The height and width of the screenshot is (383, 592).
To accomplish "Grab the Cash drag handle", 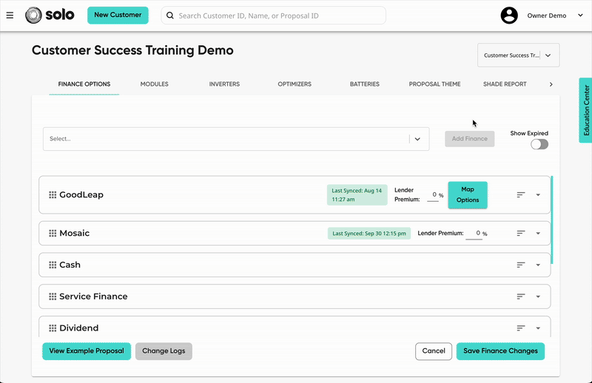I will [52, 265].
